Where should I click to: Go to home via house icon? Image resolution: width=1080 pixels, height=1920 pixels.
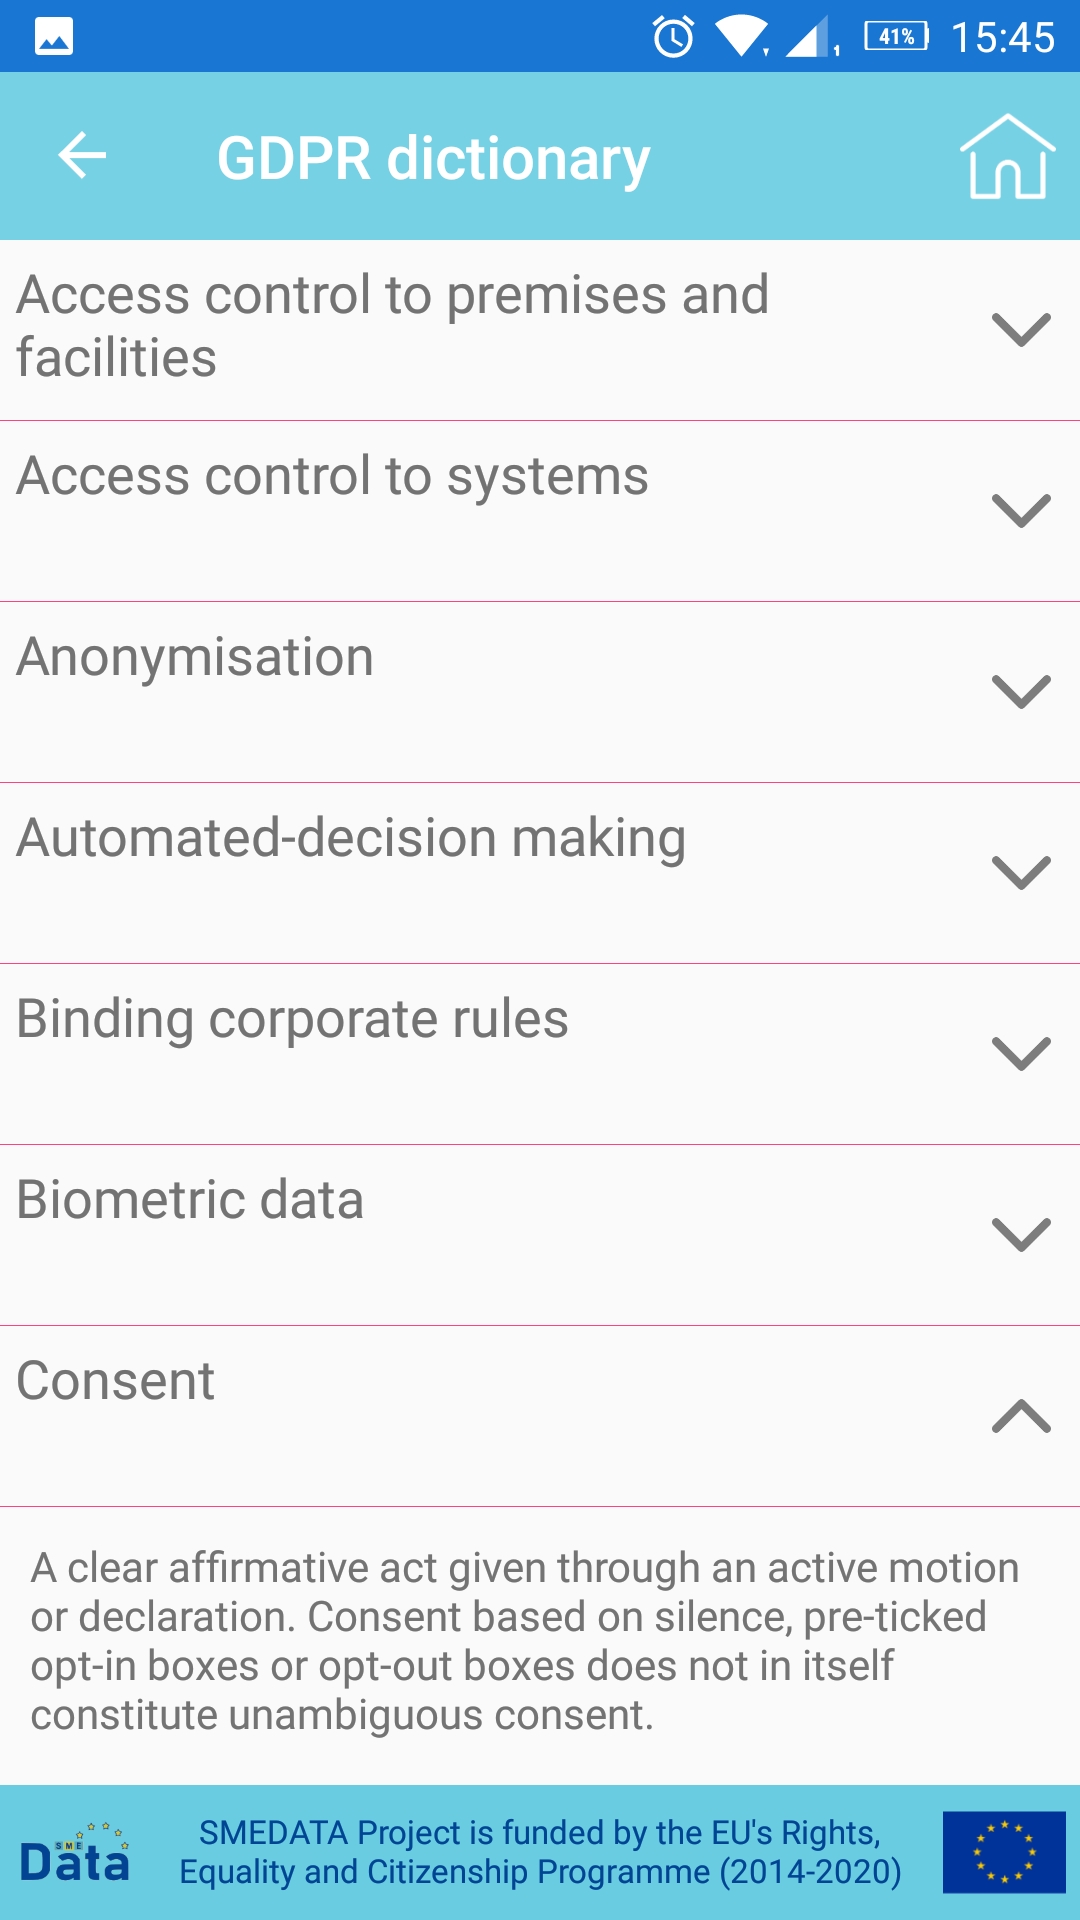point(1007,157)
